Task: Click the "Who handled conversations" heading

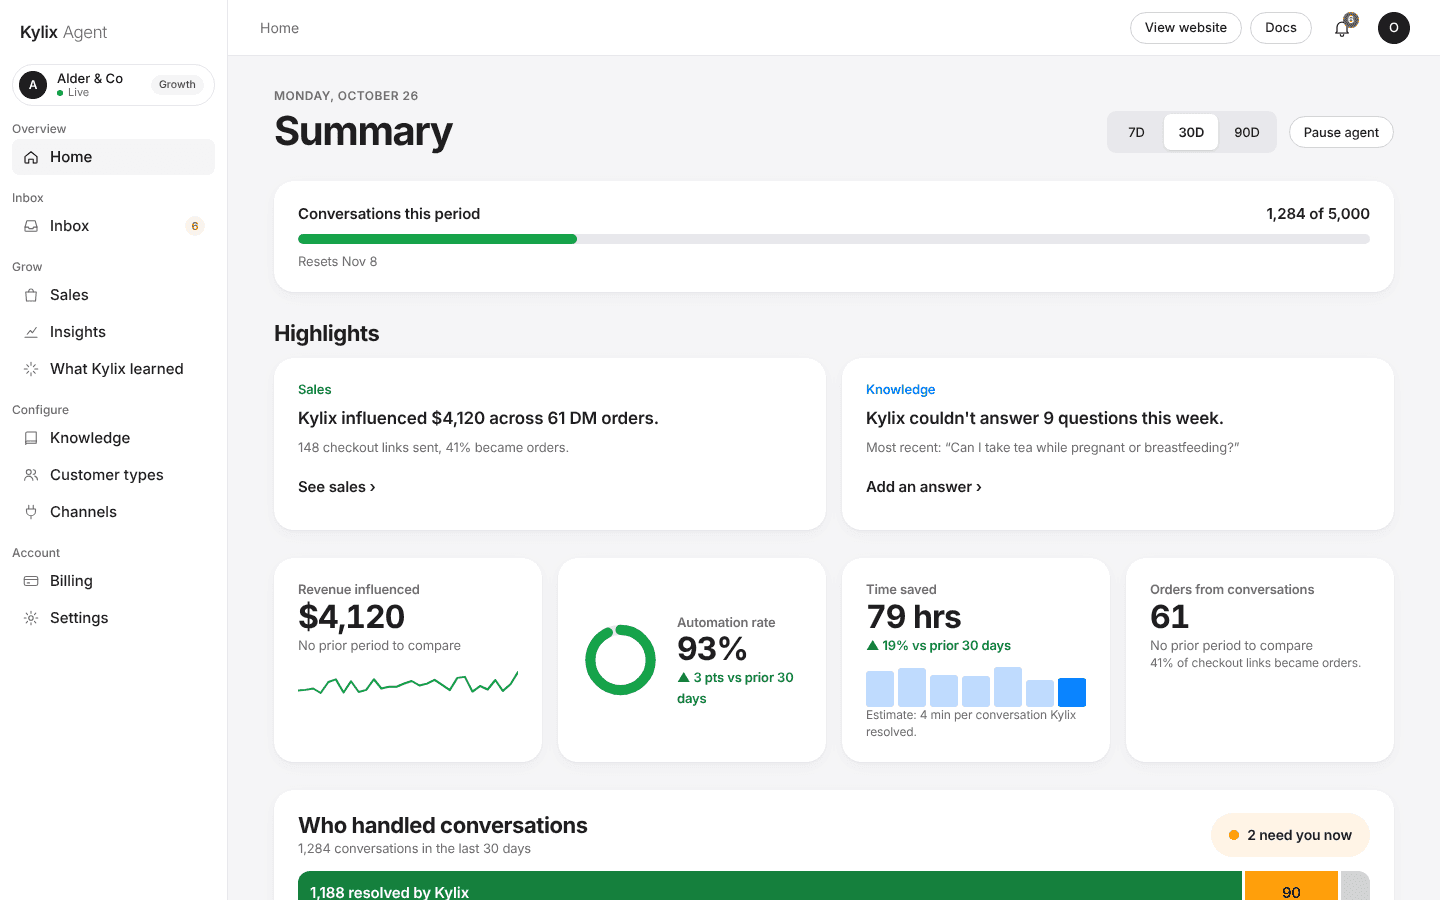Action: 443,826
